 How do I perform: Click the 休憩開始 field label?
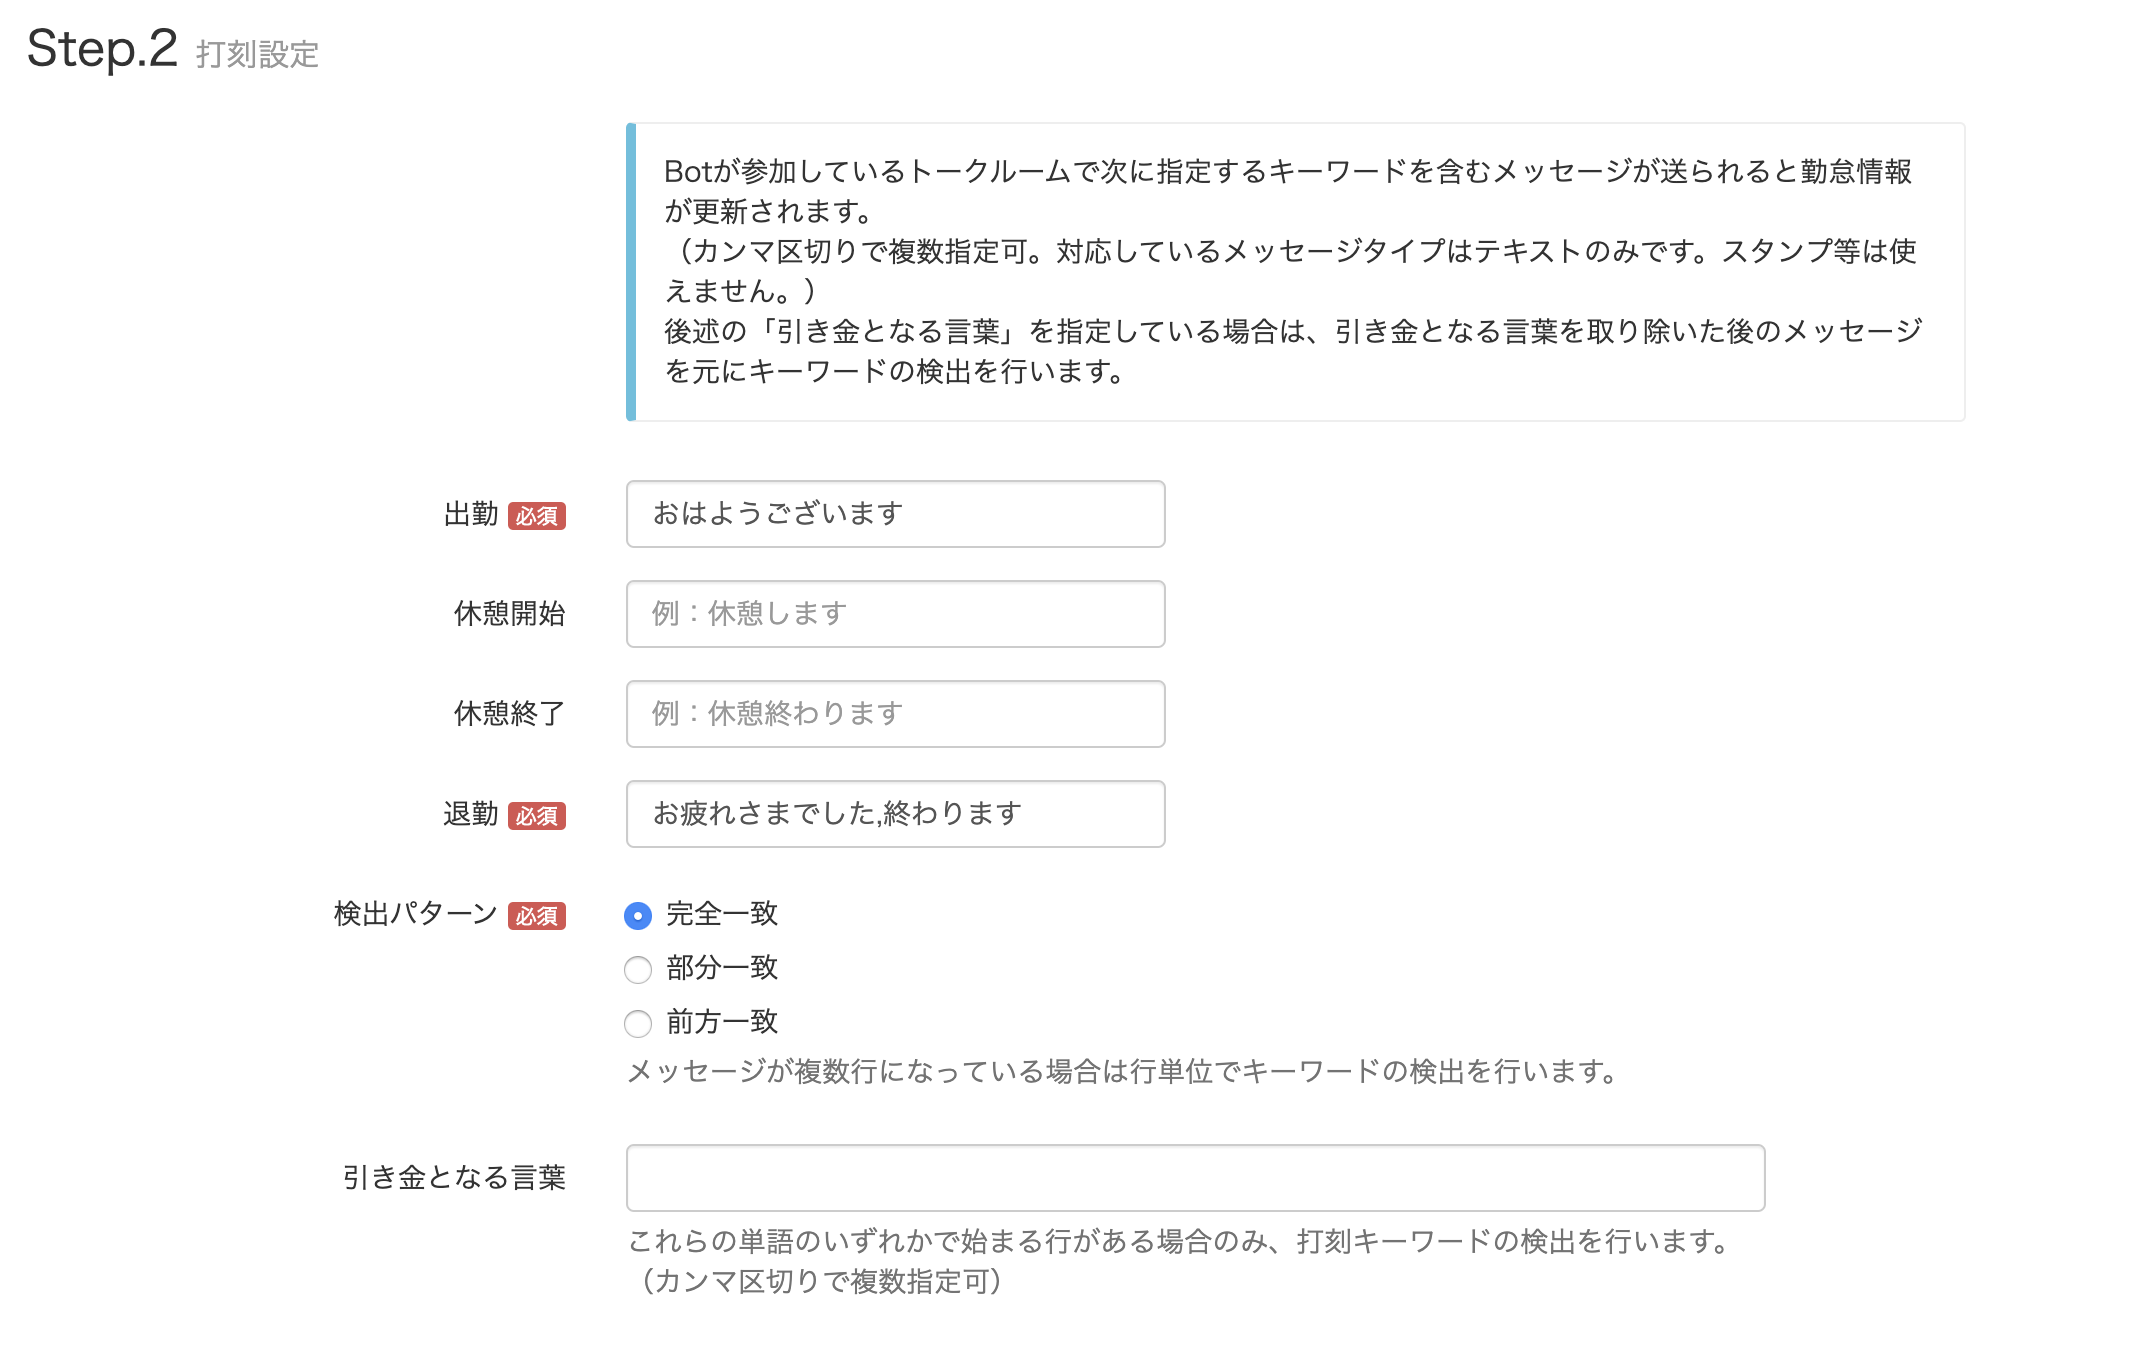click(x=509, y=614)
